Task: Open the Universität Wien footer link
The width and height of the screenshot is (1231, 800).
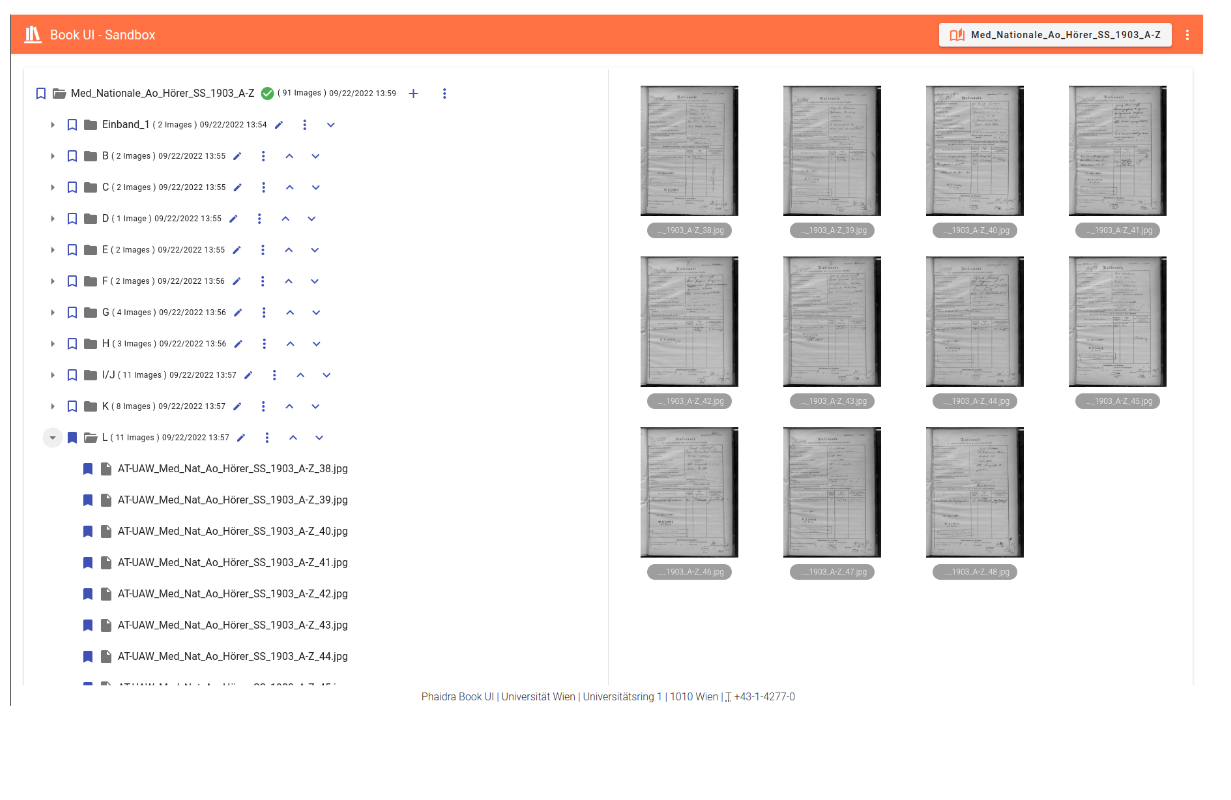Action: click(538, 697)
